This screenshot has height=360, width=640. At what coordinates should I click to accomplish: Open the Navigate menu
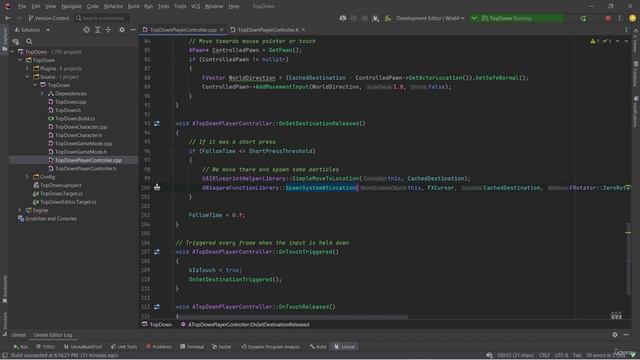click(71, 7)
